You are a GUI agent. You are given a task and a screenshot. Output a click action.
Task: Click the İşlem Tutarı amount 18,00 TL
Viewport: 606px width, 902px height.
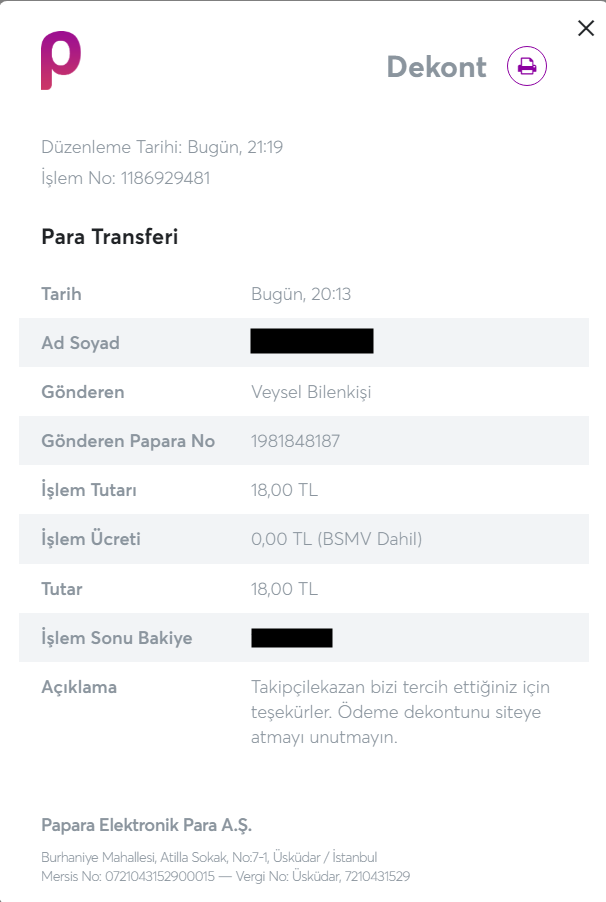point(284,490)
